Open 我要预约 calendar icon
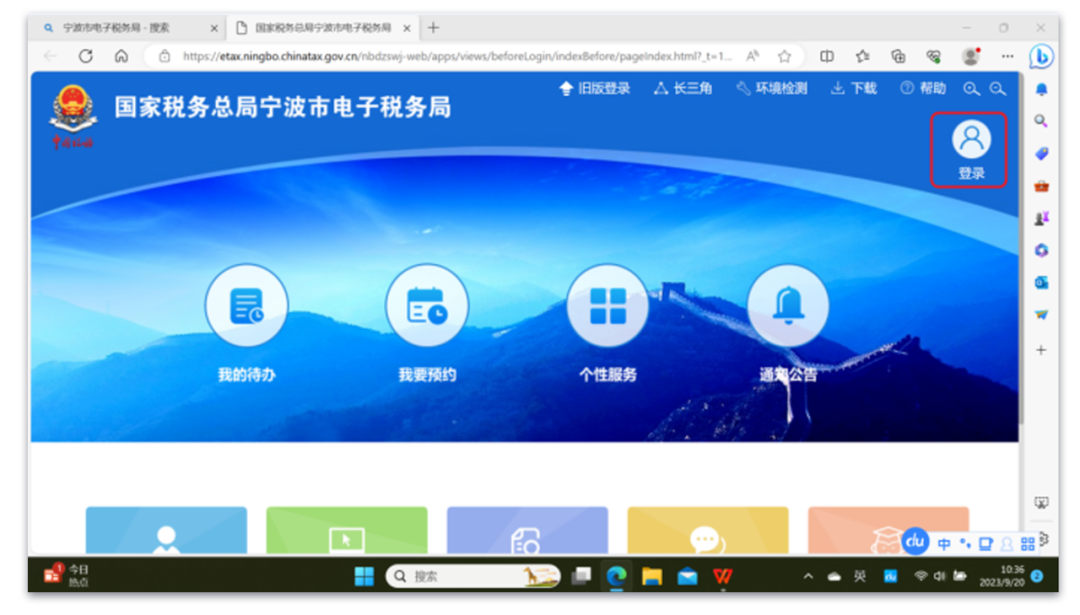Viewport: 1080px width, 615px height. [427, 305]
